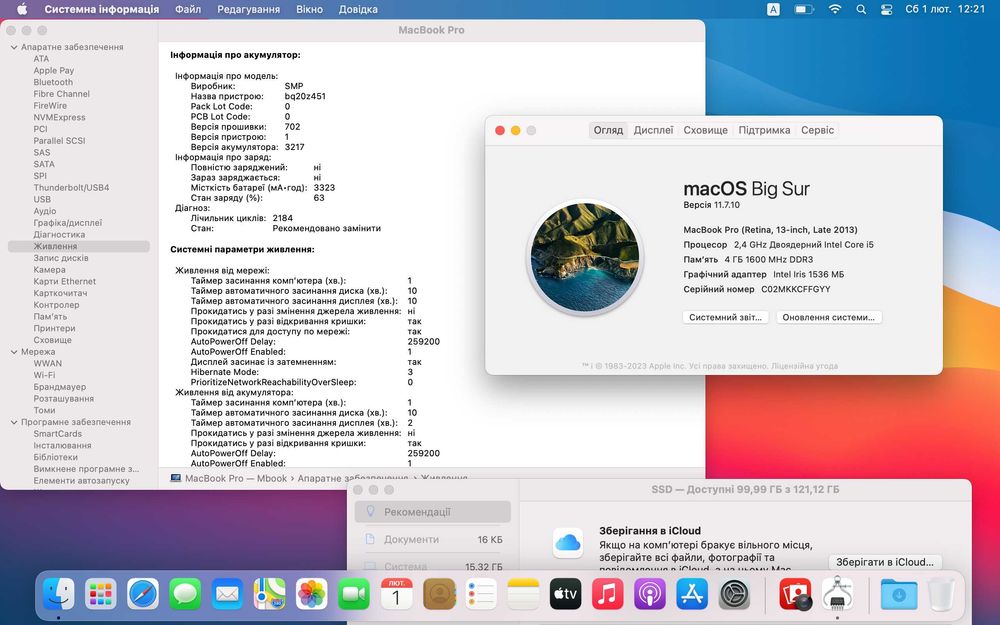Switch to the Сховище tab
Image resolution: width=1000 pixels, height=625 pixels.
click(705, 130)
